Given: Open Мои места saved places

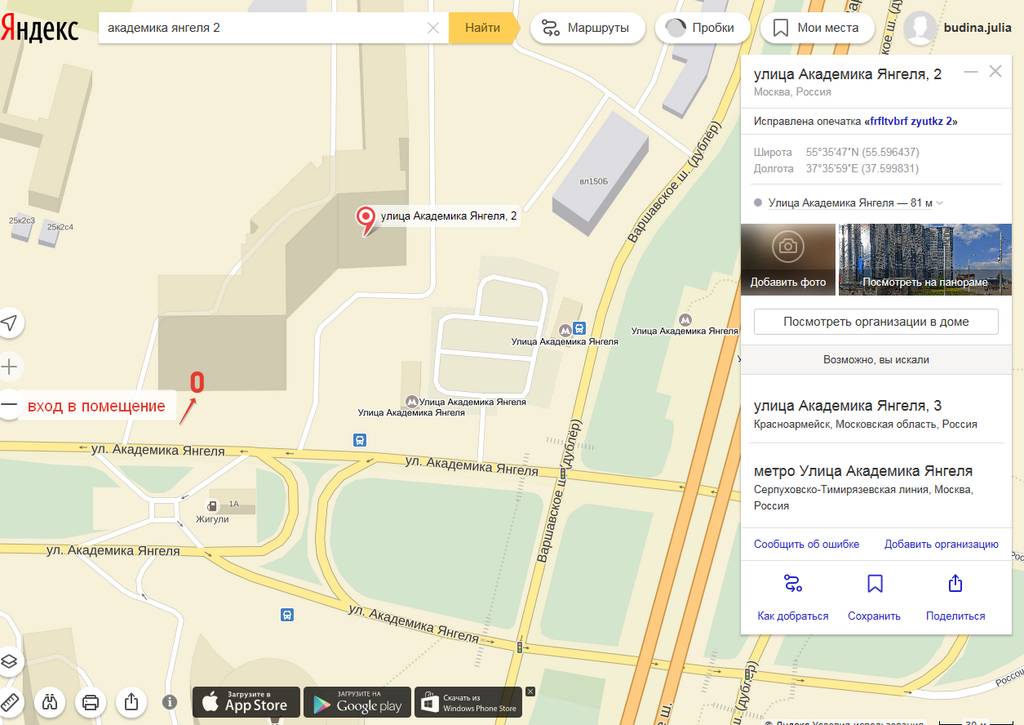Looking at the screenshot, I should (x=817, y=28).
